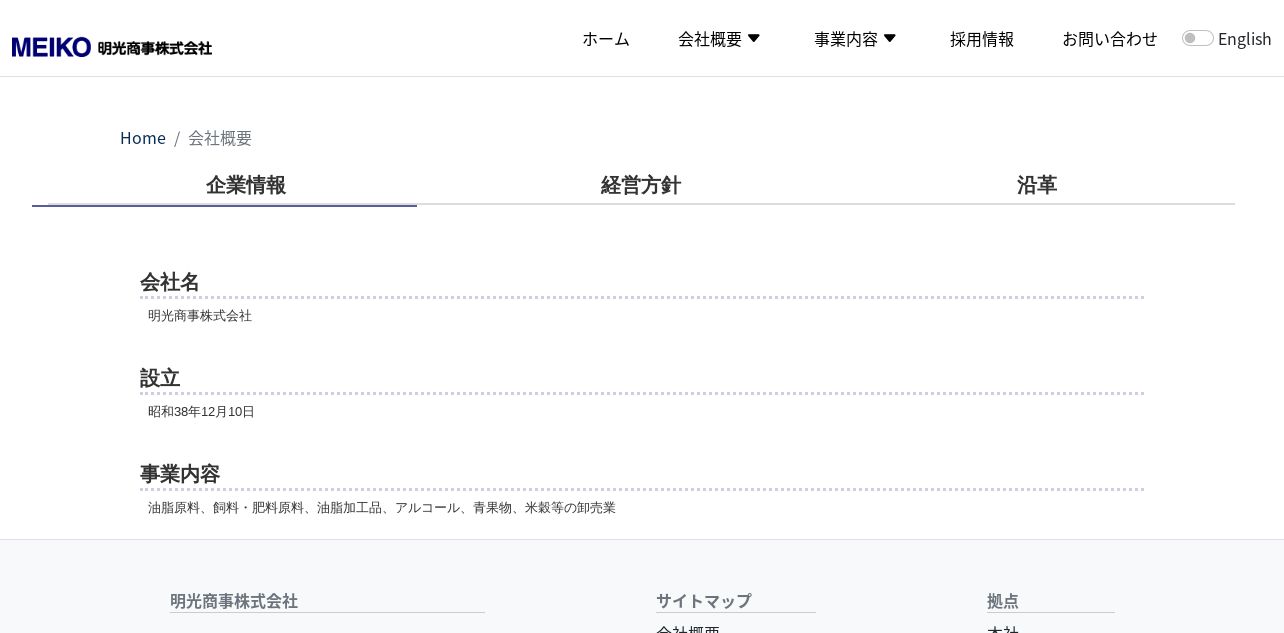Screen dimensions: 1284x633
Task: Expand the 事業内容 dropdown menu
Action: tap(855, 39)
